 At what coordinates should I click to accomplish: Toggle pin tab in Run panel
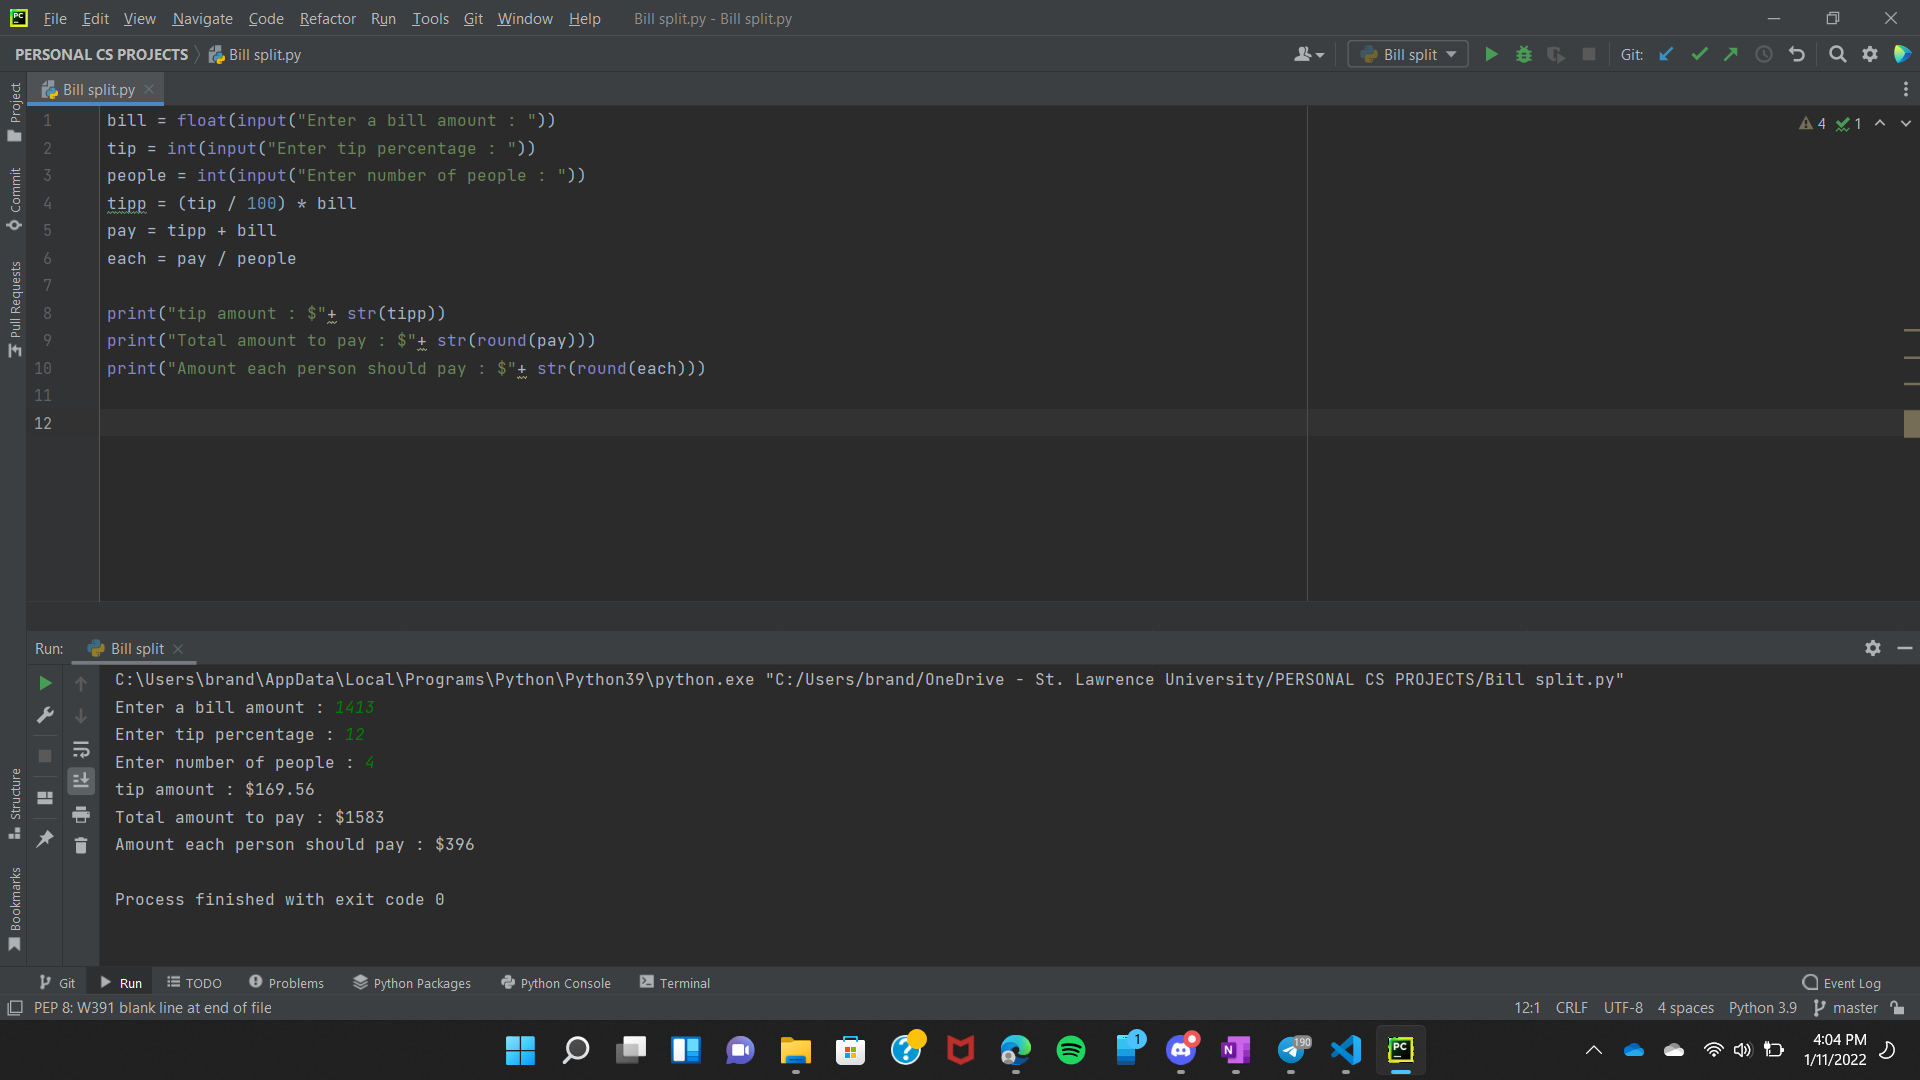pos(45,839)
